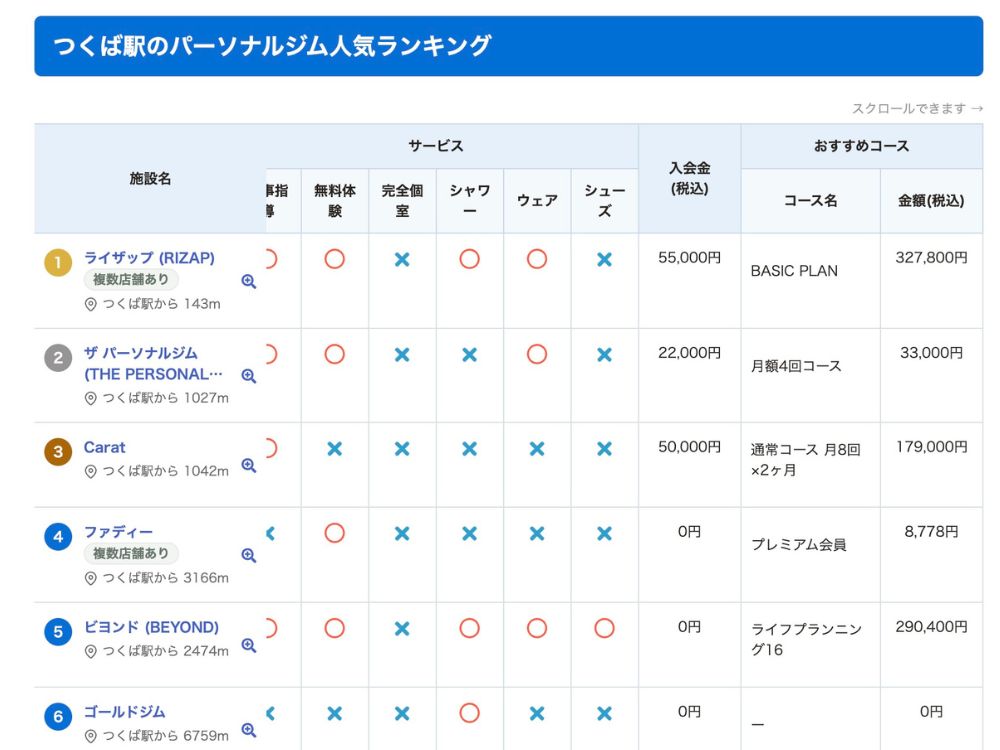
Task: Click the location pin next to つくば駅から 6759m
Action: pyautogui.click(x=91, y=736)
